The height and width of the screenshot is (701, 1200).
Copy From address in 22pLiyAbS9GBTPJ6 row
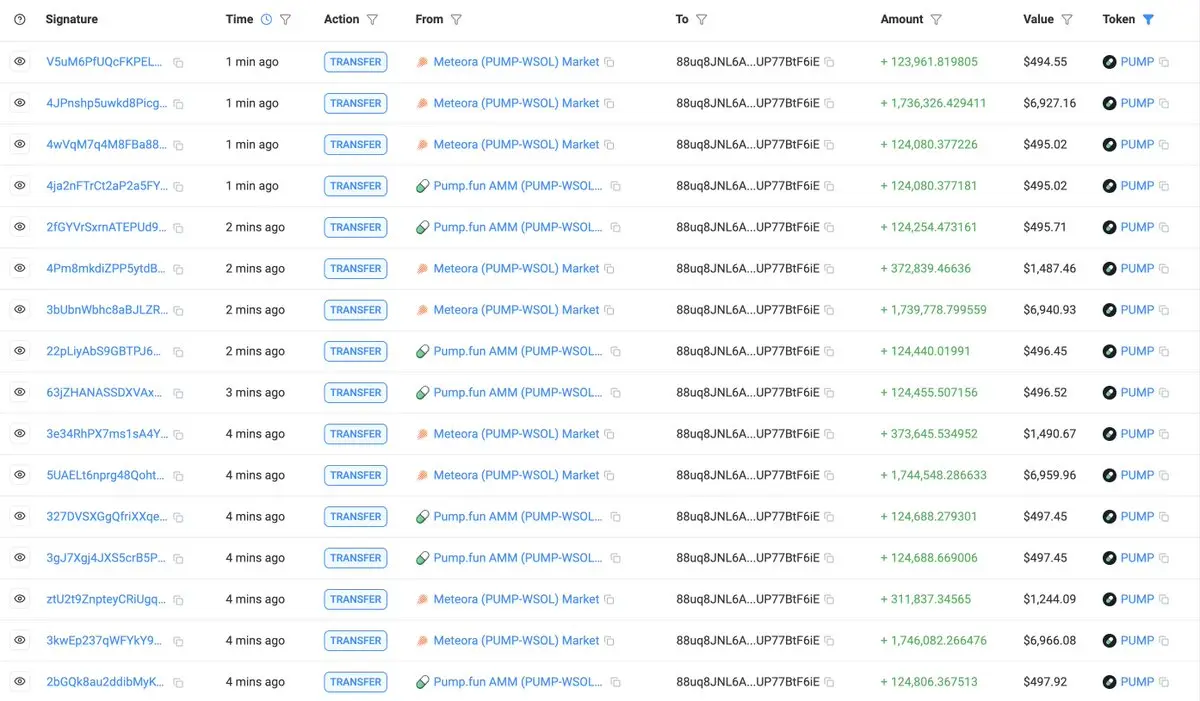pyautogui.click(x=615, y=352)
